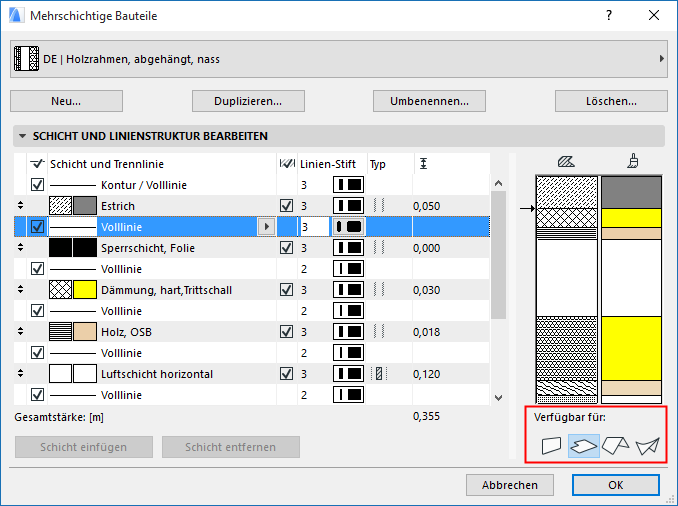This screenshot has height=506, width=678.
Task: Click the layer list scroll up arrow
Action: click(x=499, y=183)
